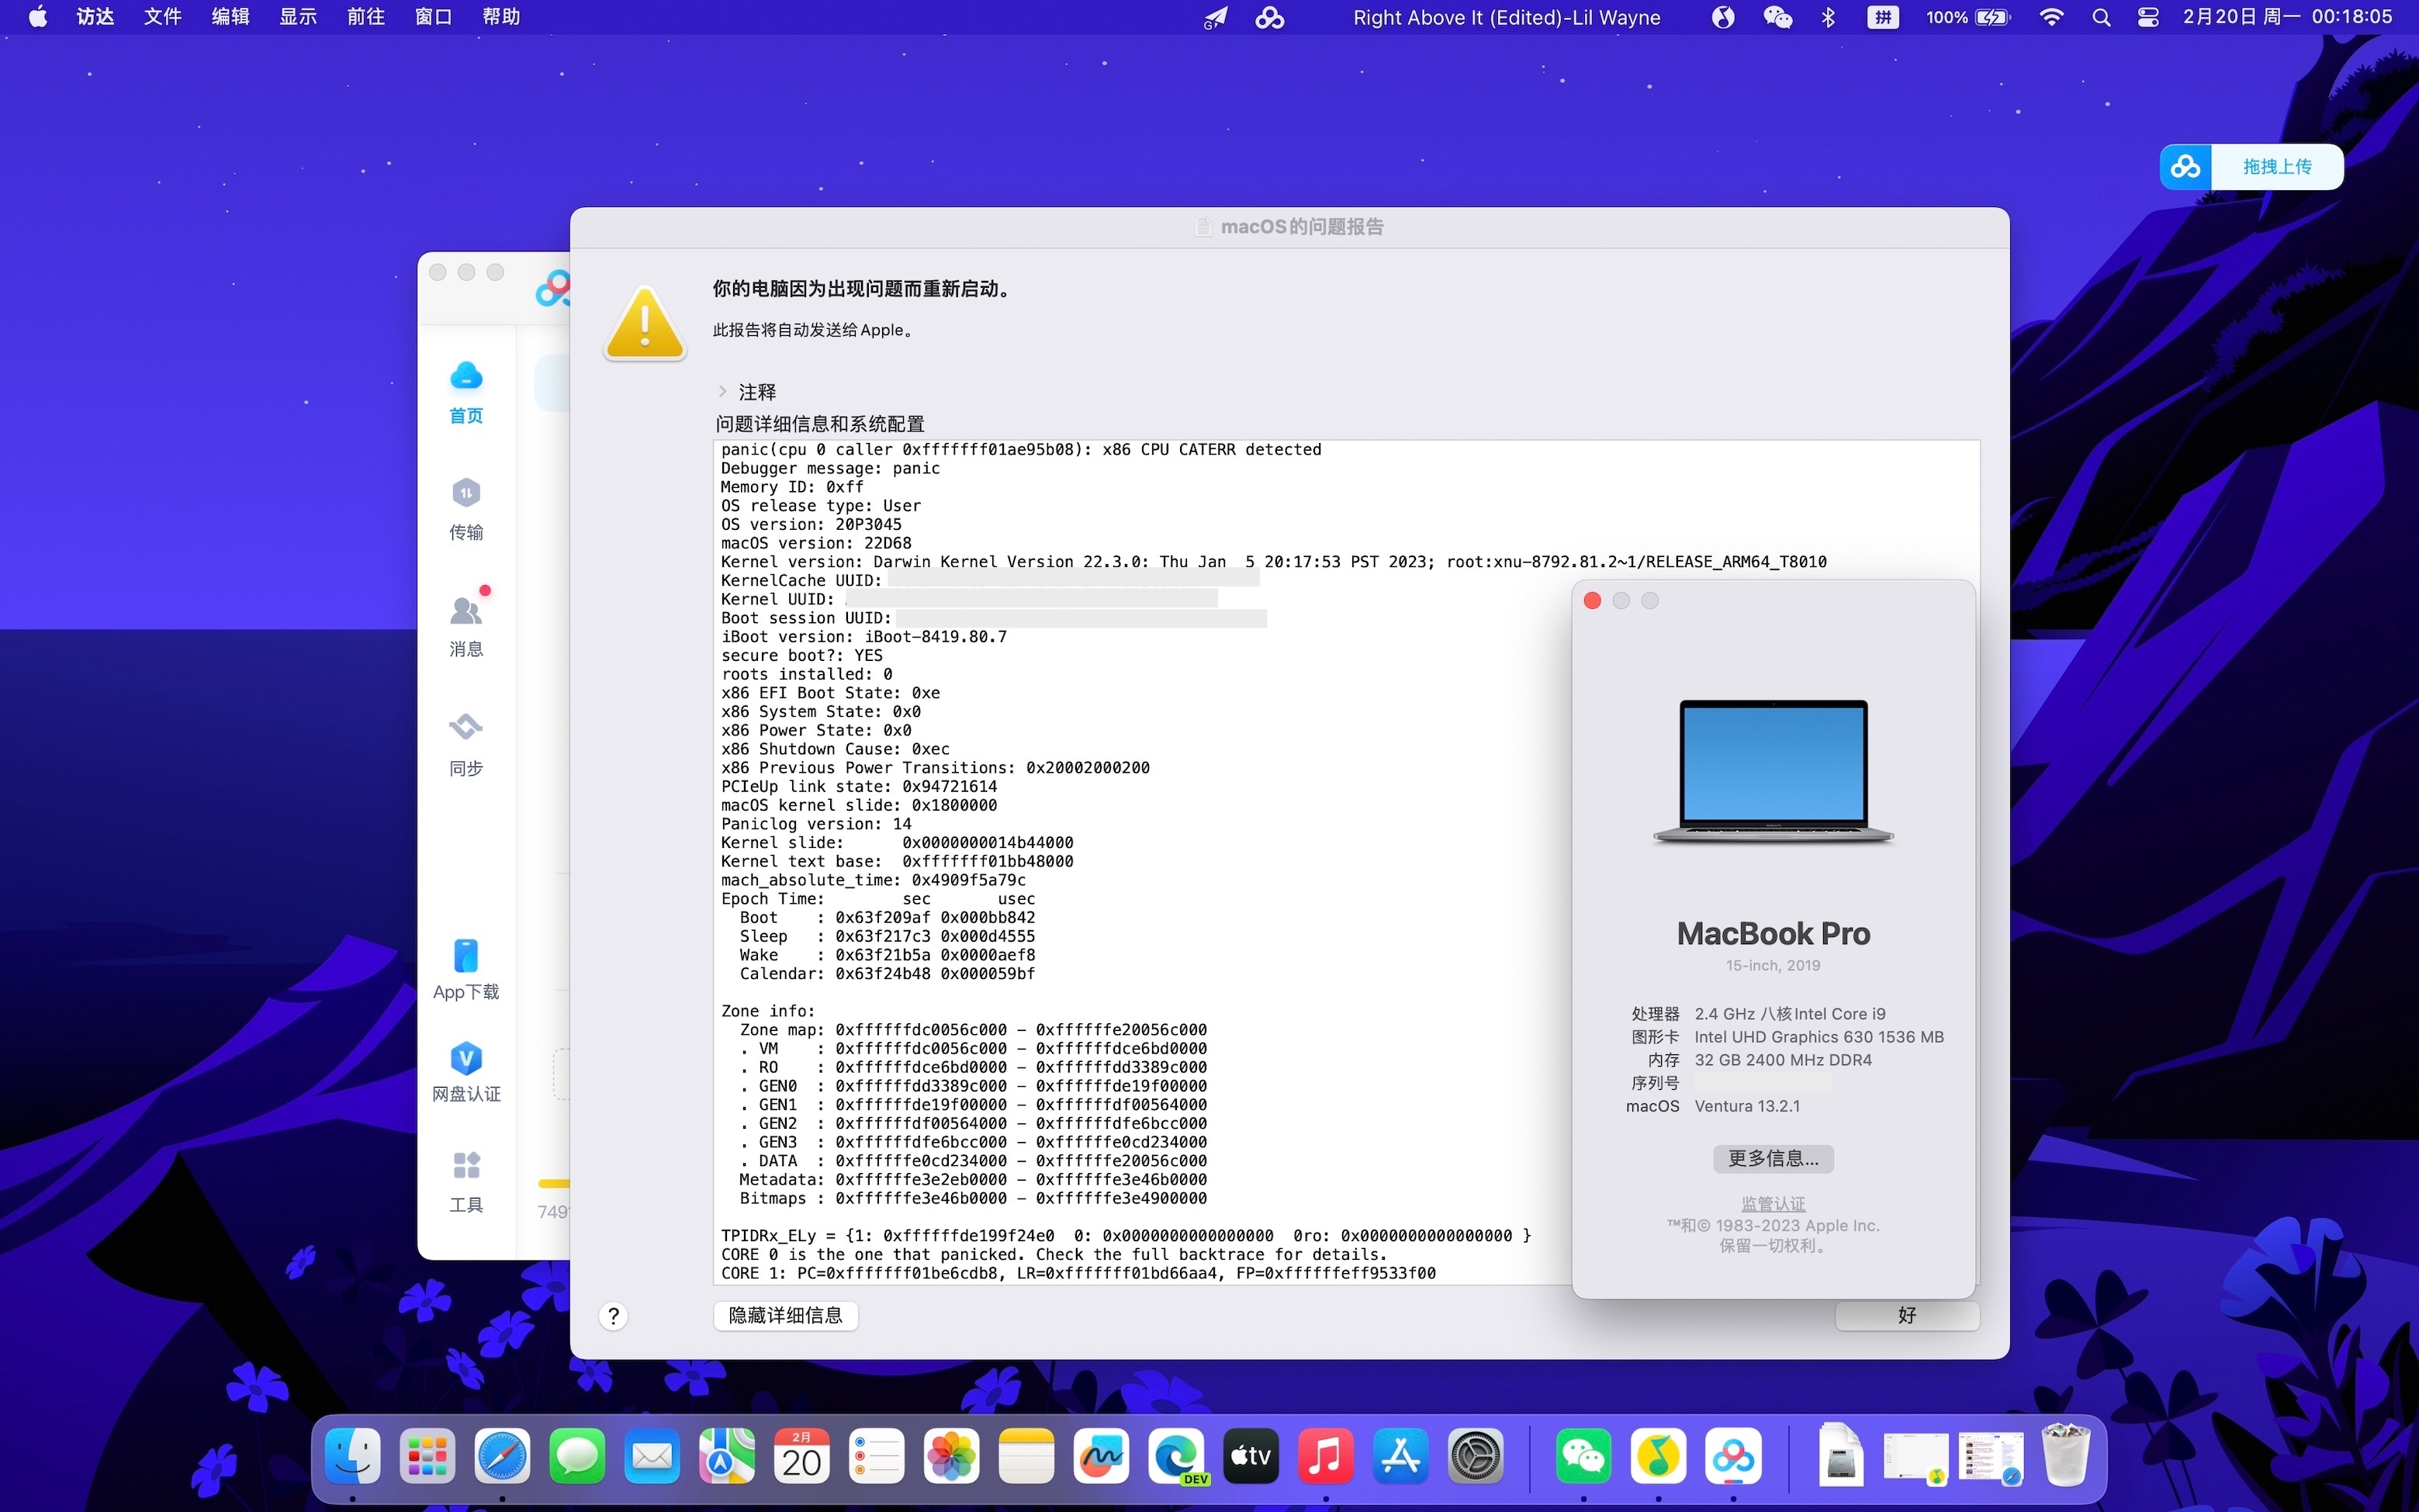Click 隐藏详细信息 to hide details
2419x1512 pixels.
pos(784,1315)
